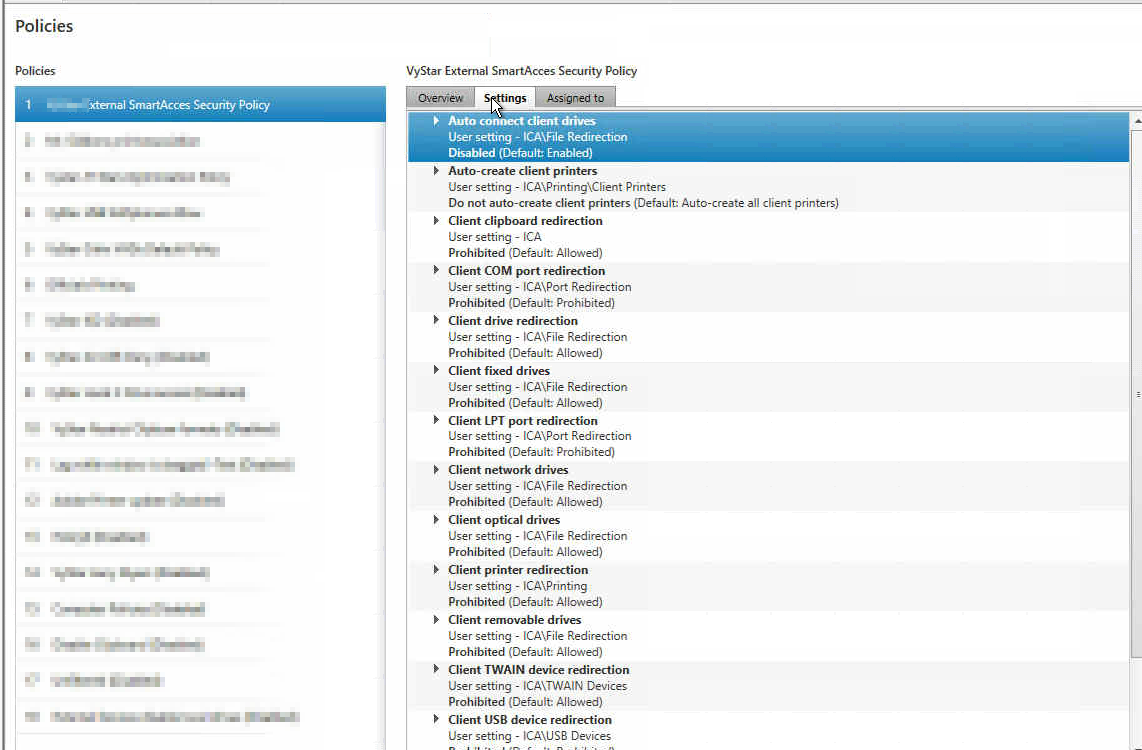Viewport: 1142px width, 750px height.
Task: Select 'Client USB device redirection' title
Action: tap(529, 720)
